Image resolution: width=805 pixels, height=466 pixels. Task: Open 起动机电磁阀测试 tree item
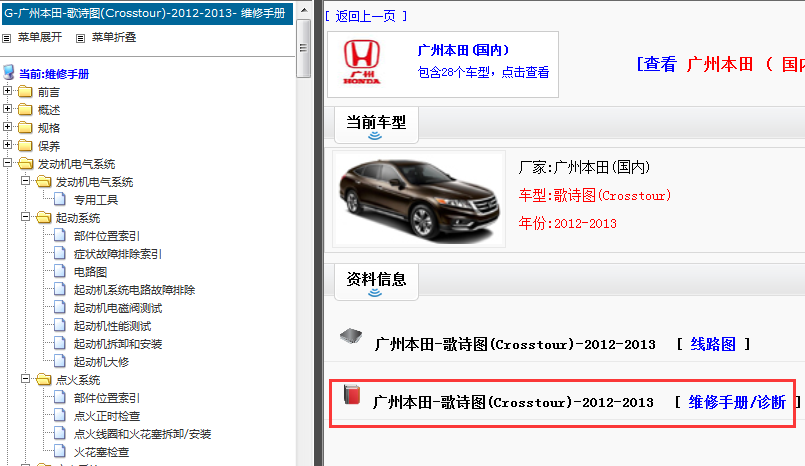118,308
